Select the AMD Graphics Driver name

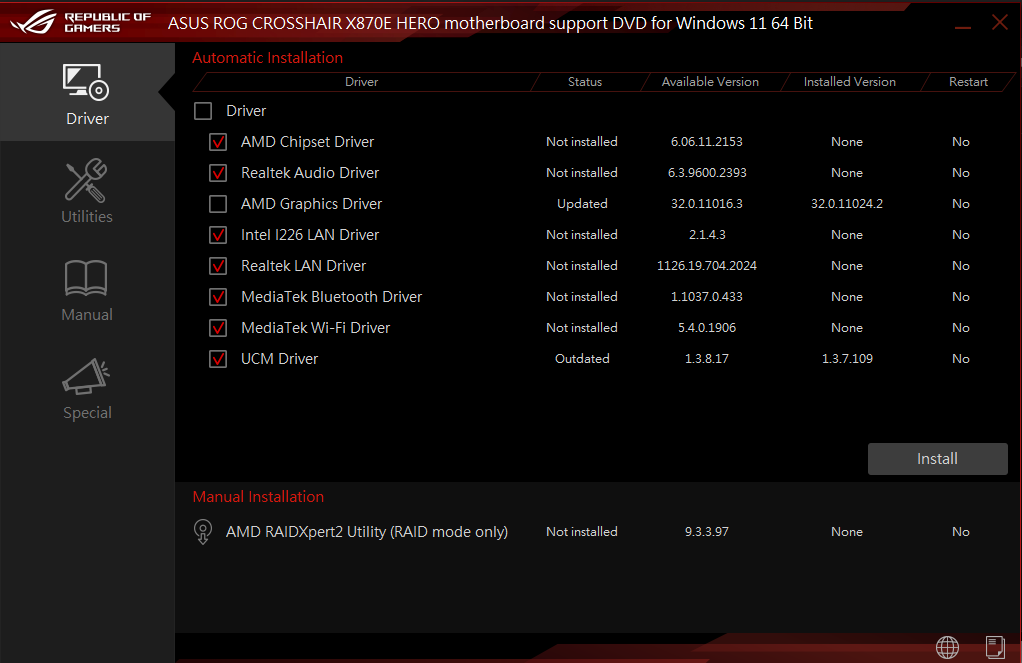[x=311, y=204]
